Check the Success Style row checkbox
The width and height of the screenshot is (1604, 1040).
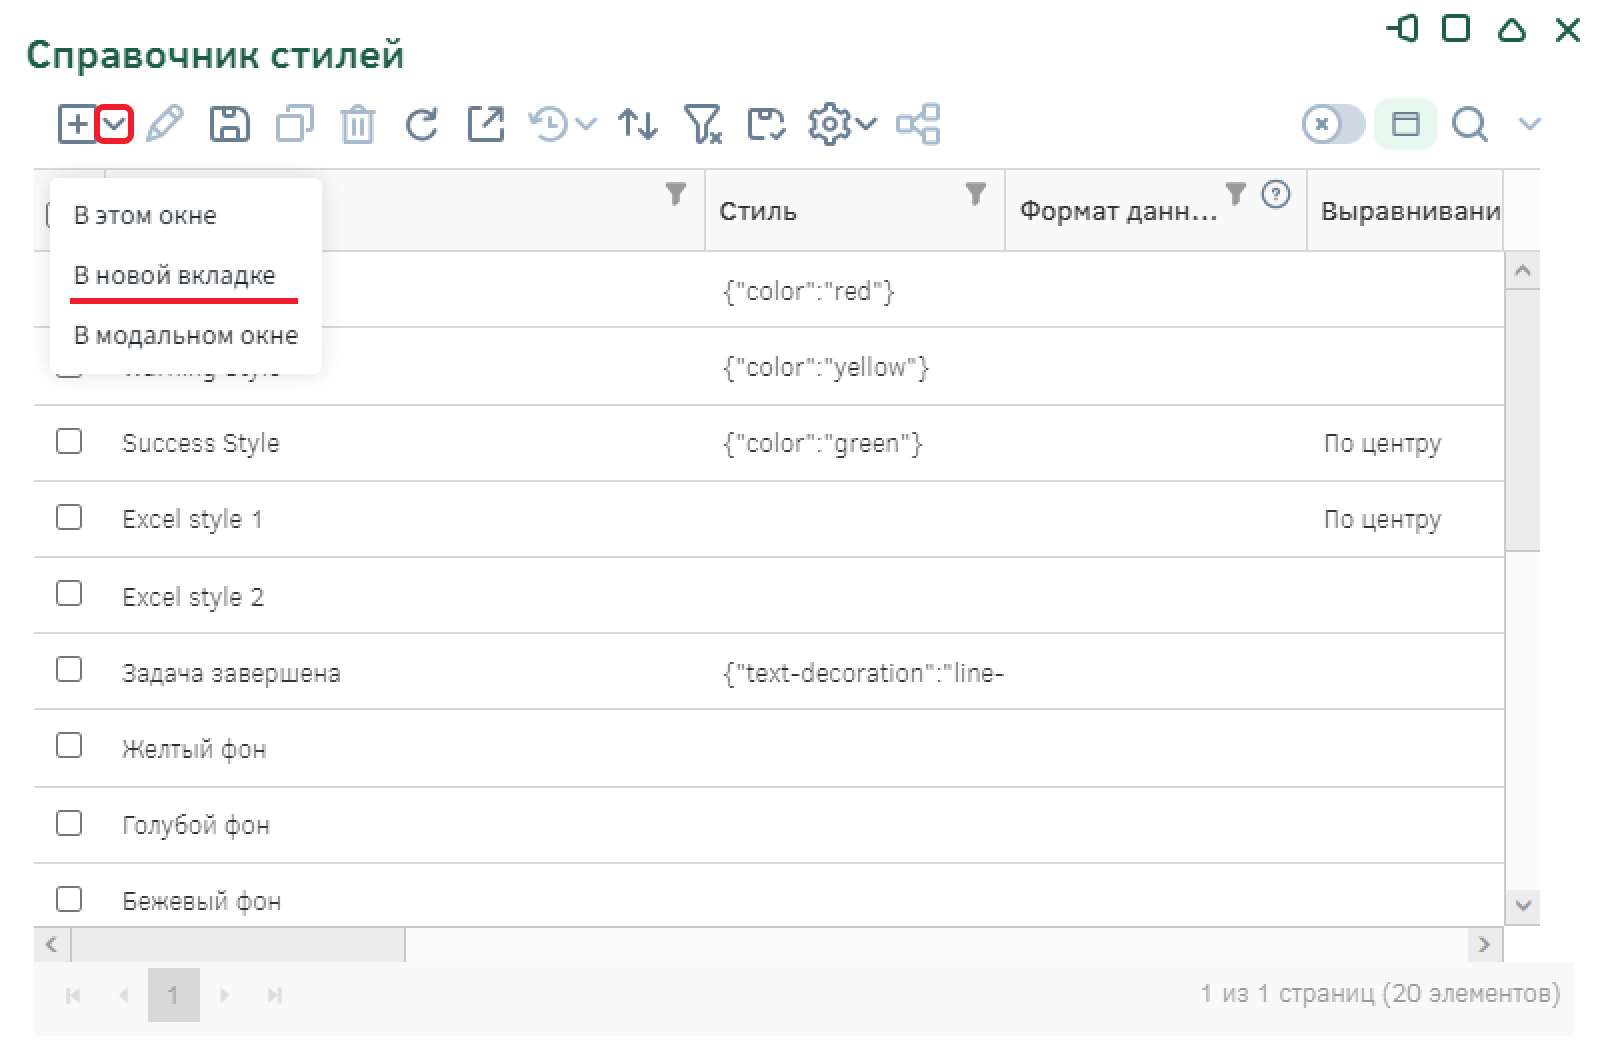point(69,441)
